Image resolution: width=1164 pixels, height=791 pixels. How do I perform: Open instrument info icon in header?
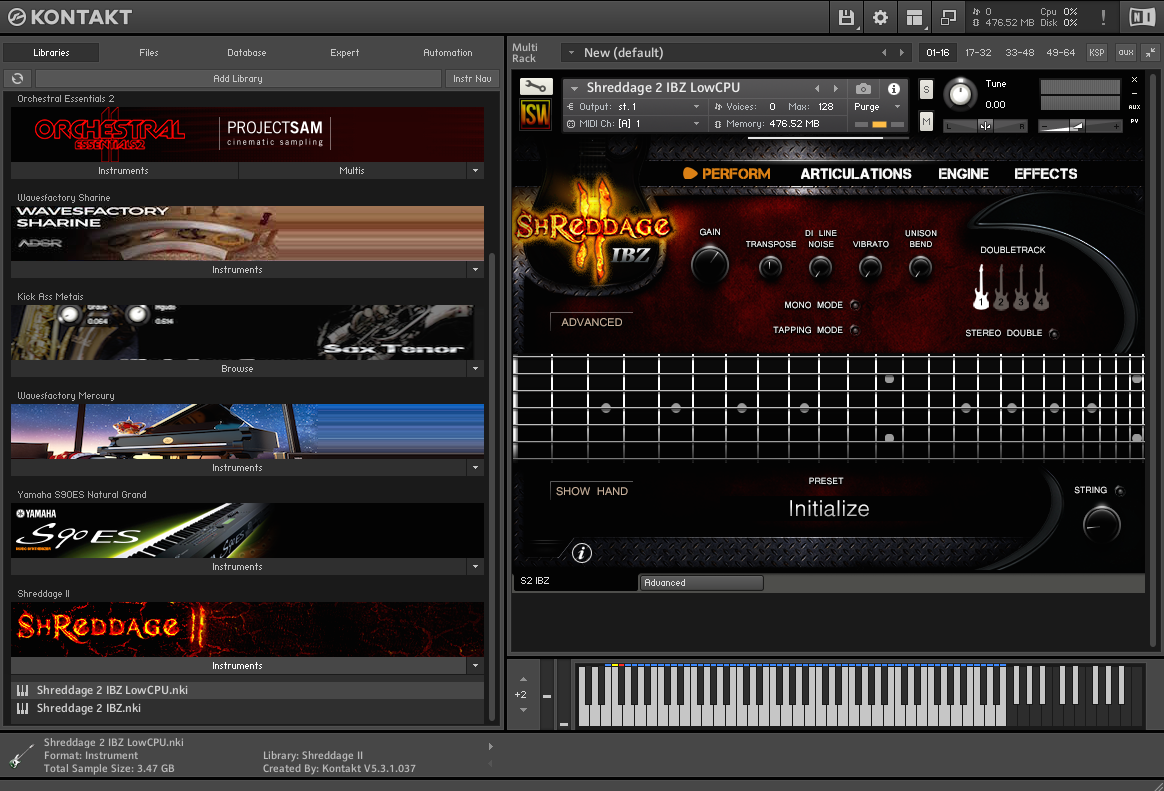click(x=894, y=88)
